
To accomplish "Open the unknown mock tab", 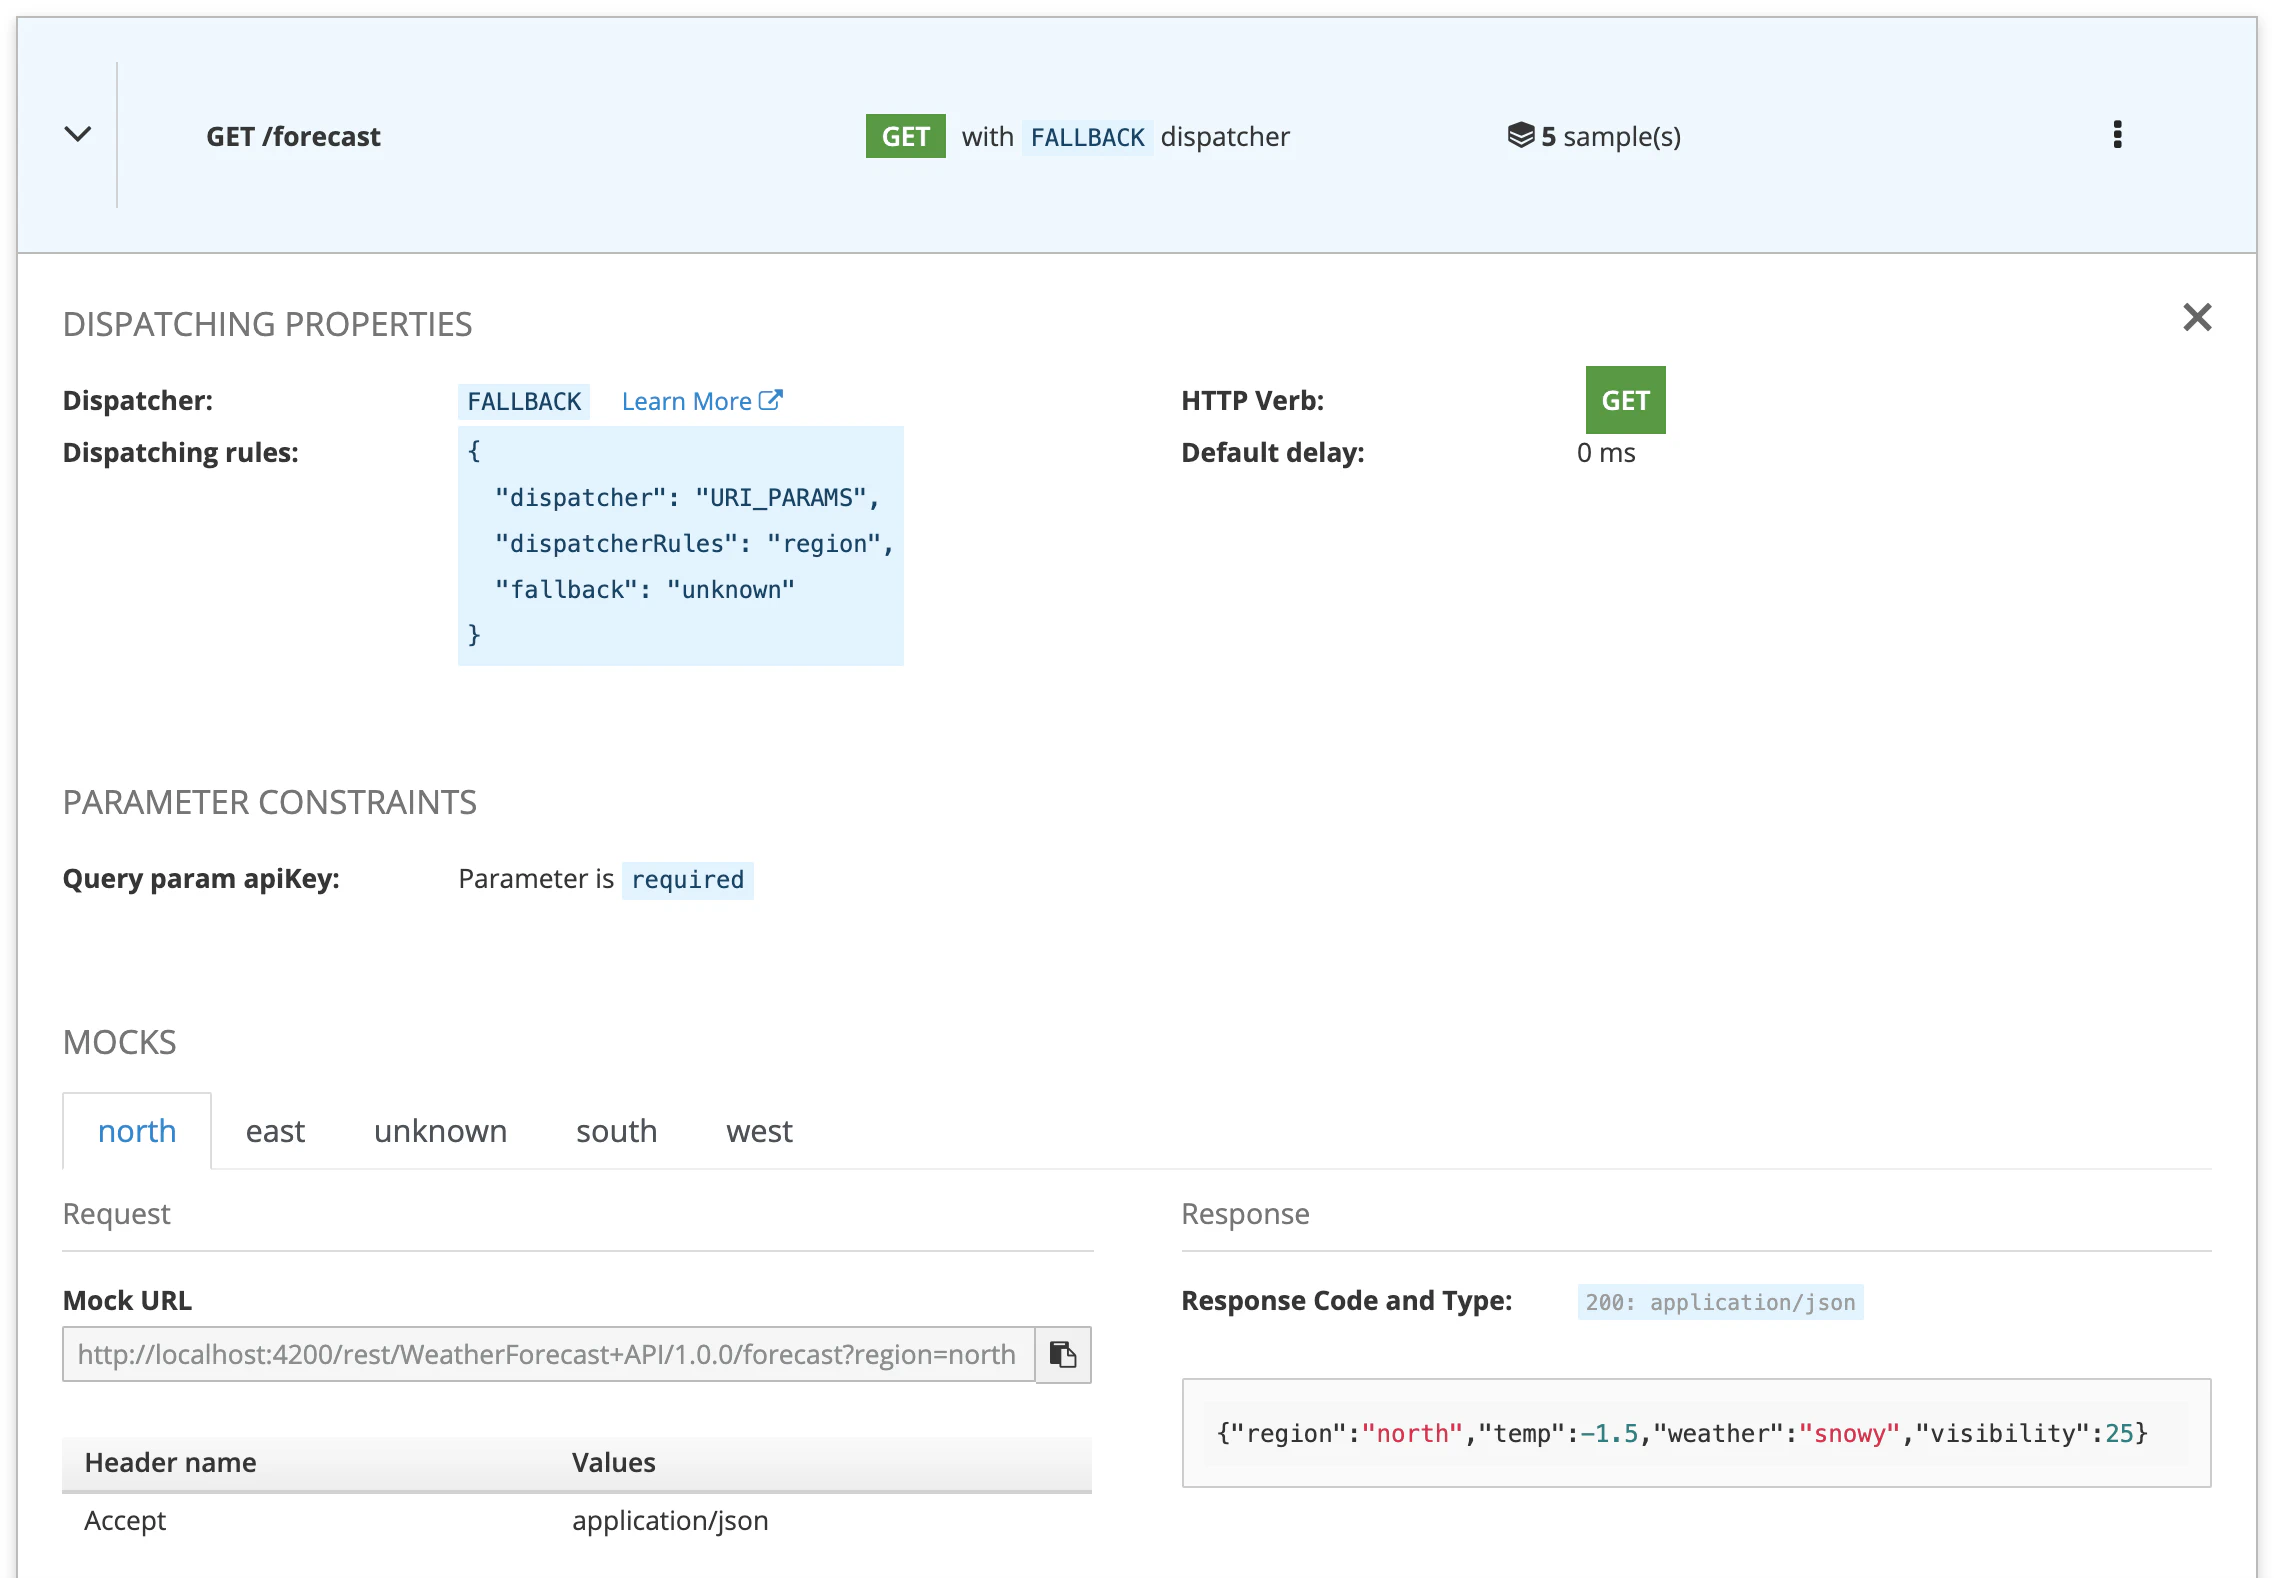I will tap(440, 1131).
